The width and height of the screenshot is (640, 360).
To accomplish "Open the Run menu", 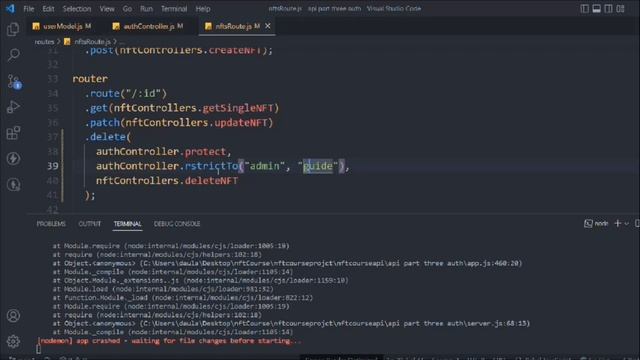I will (x=146, y=9).
